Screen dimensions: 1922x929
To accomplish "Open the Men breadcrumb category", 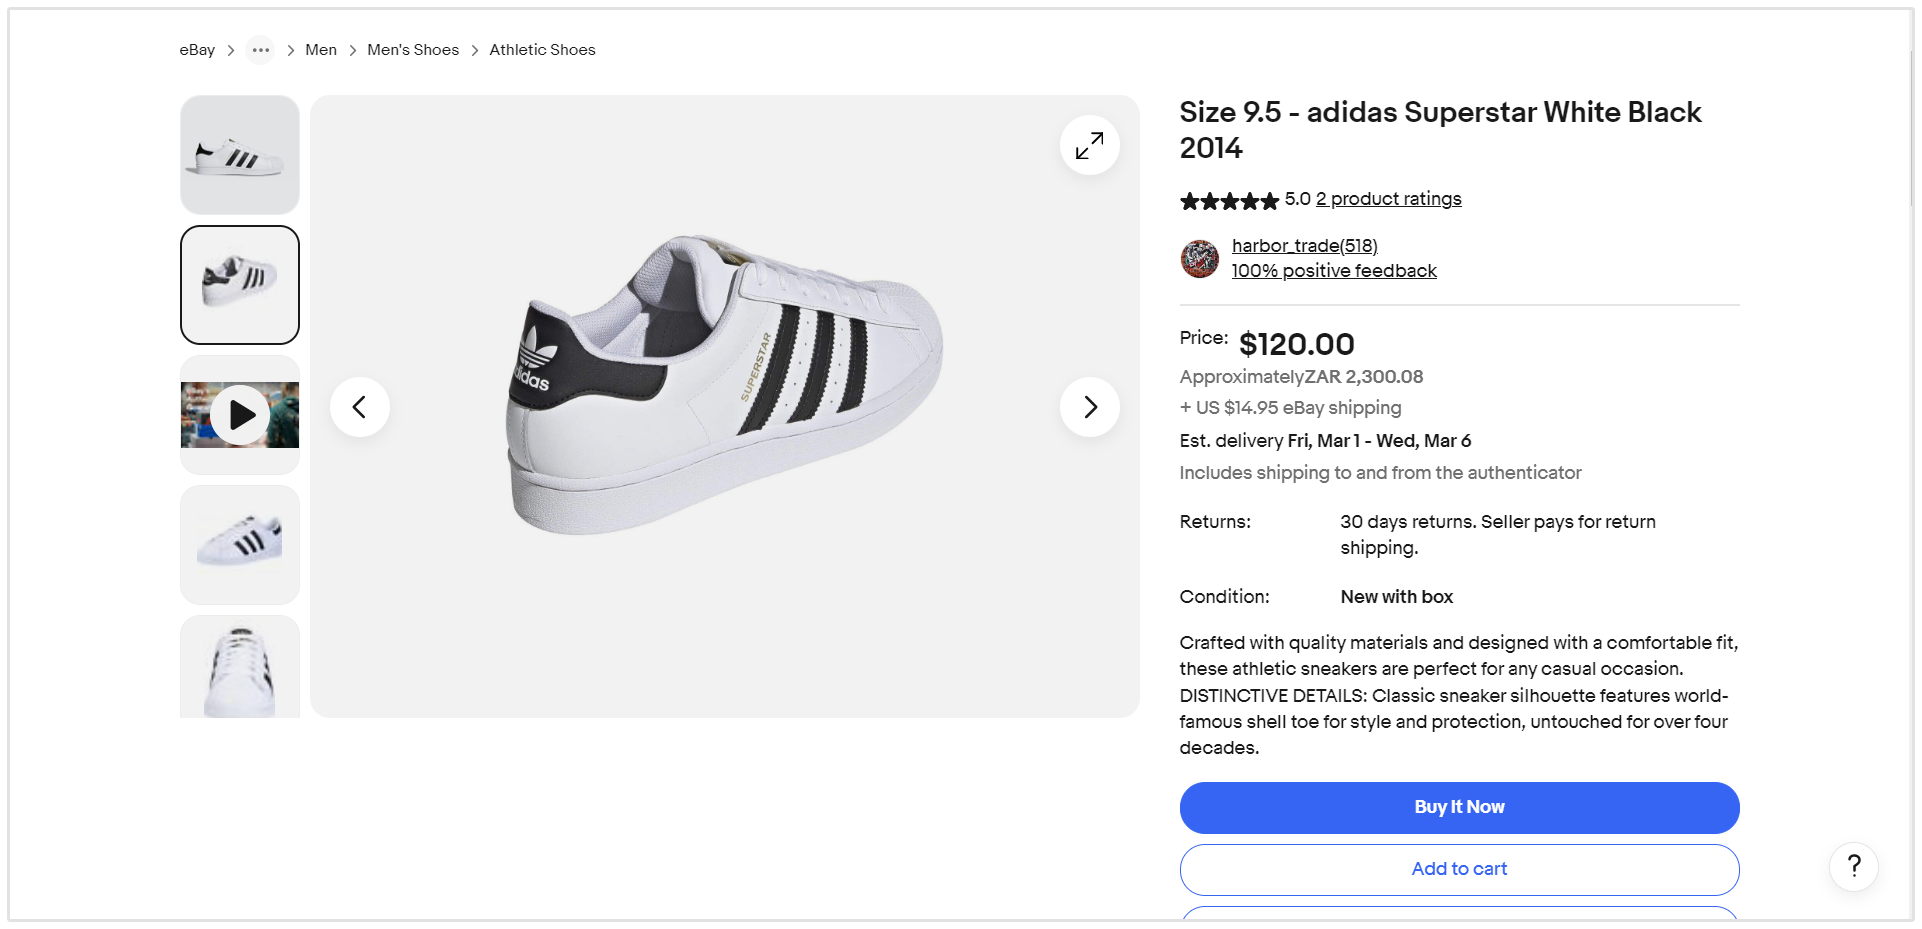I will (x=321, y=50).
